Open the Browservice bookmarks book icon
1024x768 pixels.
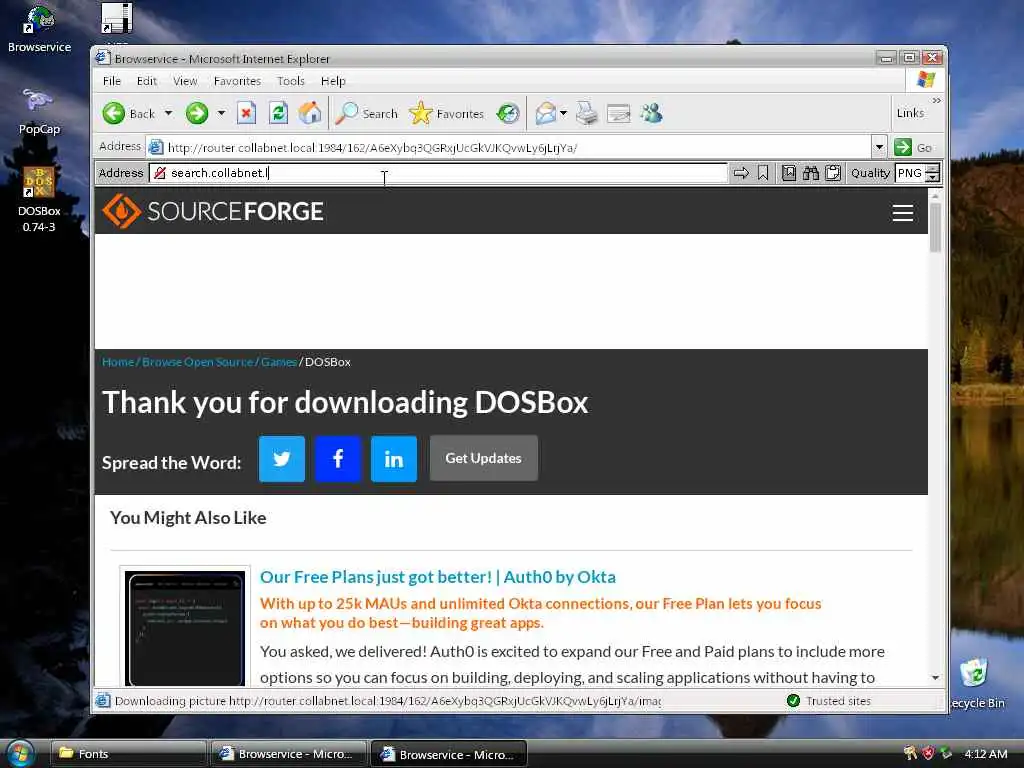pos(789,173)
